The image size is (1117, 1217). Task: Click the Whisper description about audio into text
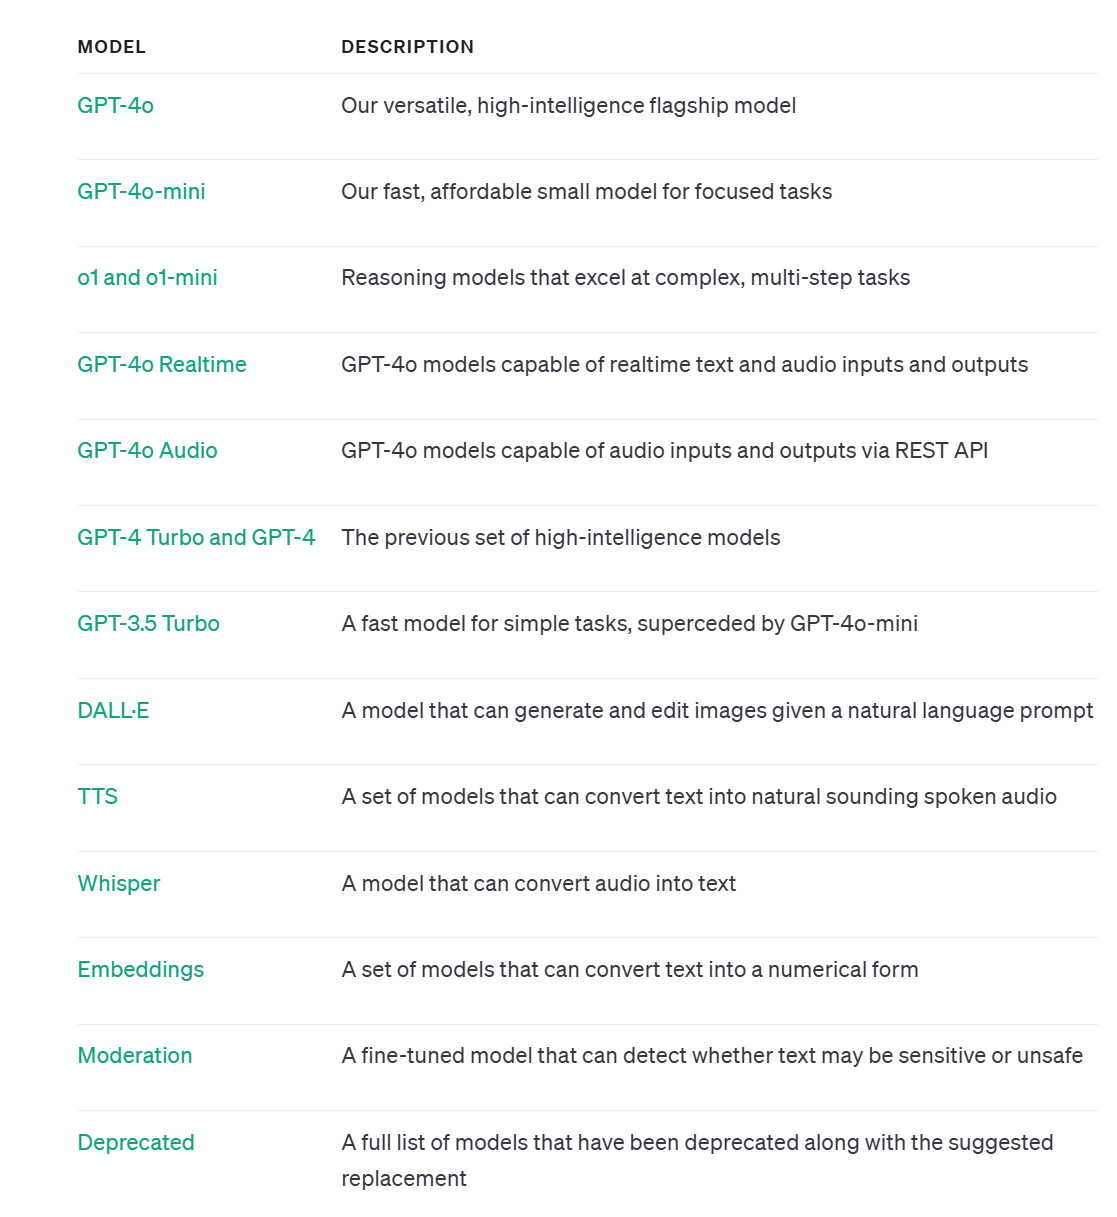[538, 884]
